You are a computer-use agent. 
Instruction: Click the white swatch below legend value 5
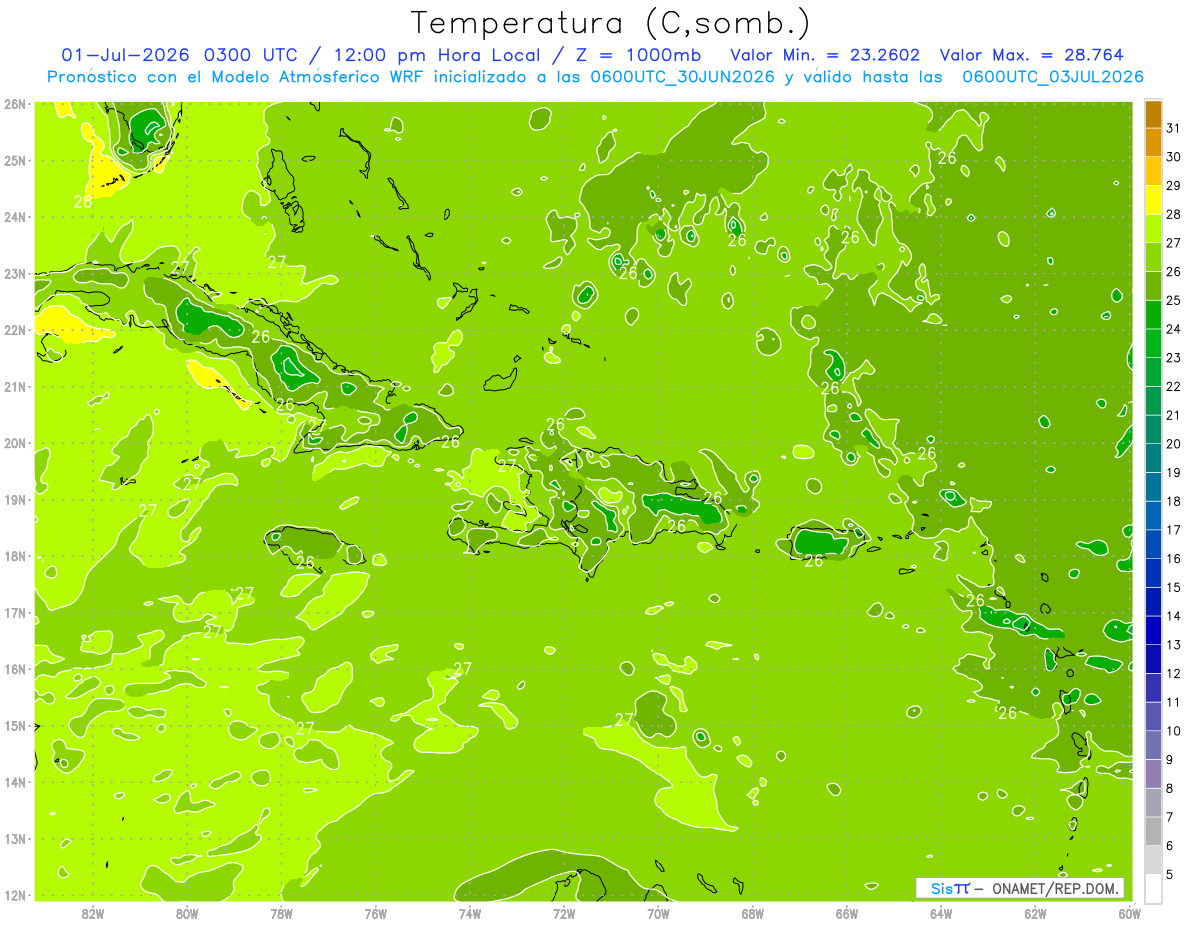pos(1153,888)
